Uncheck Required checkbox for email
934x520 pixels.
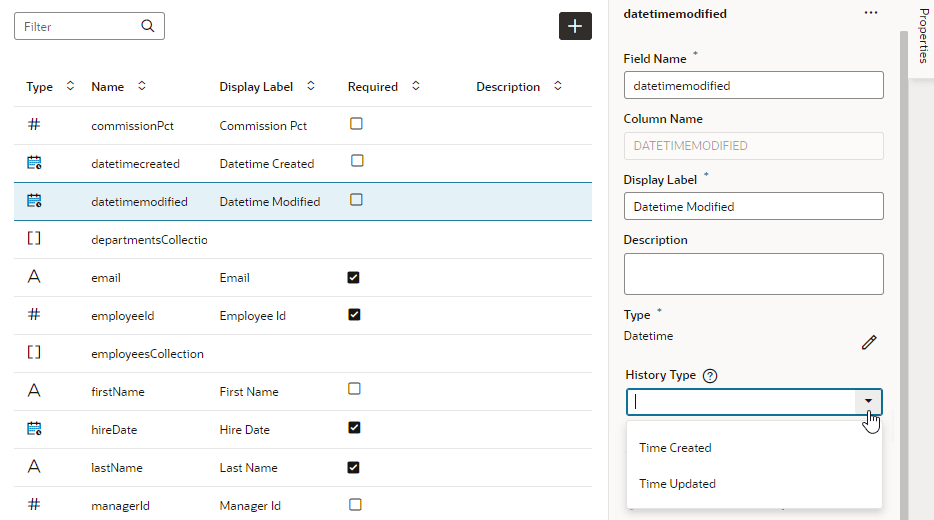[x=354, y=277]
